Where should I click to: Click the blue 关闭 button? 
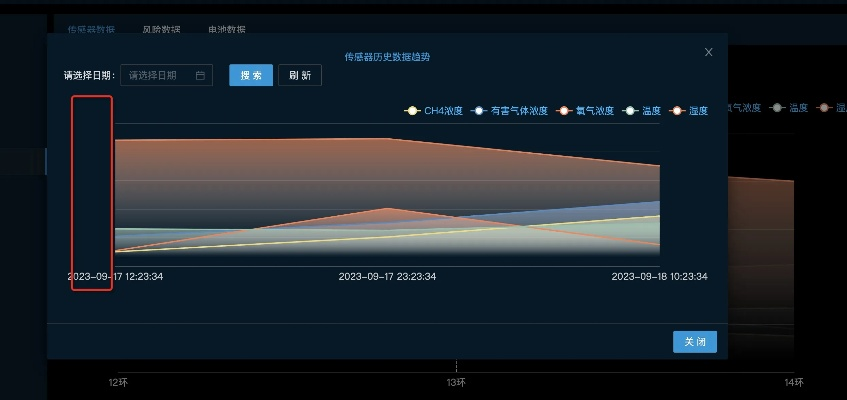pyautogui.click(x=694, y=342)
